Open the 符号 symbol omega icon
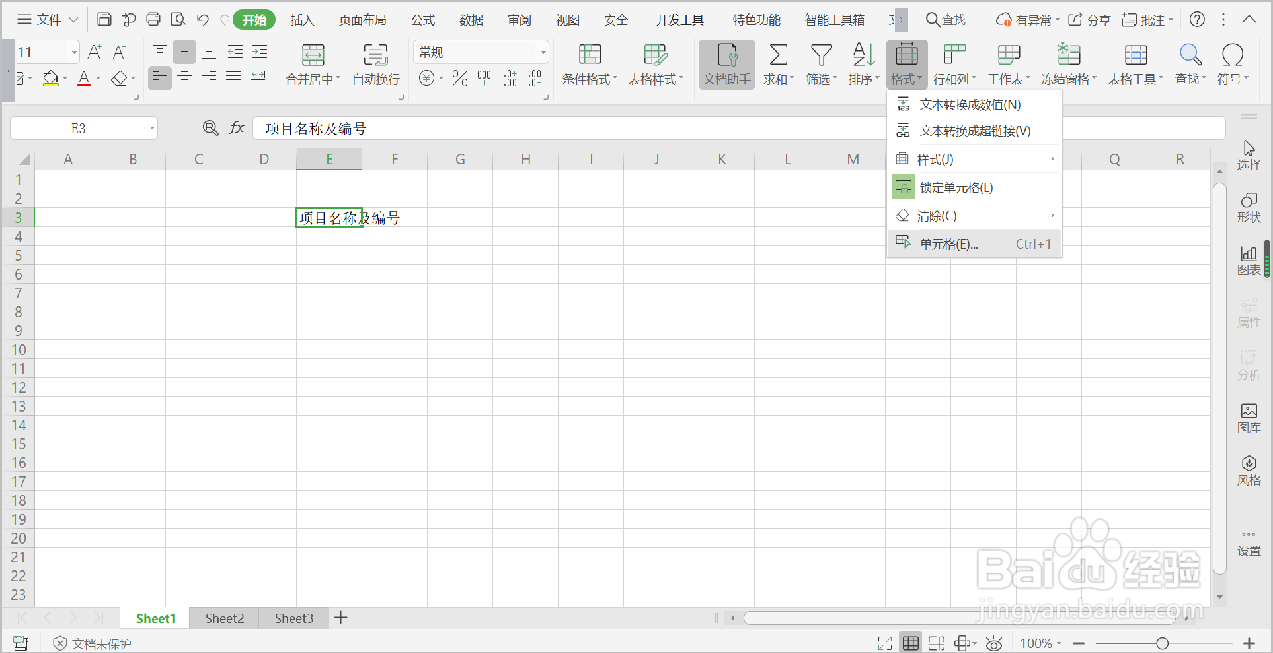1273x653 pixels. click(x=1233, y=55)
